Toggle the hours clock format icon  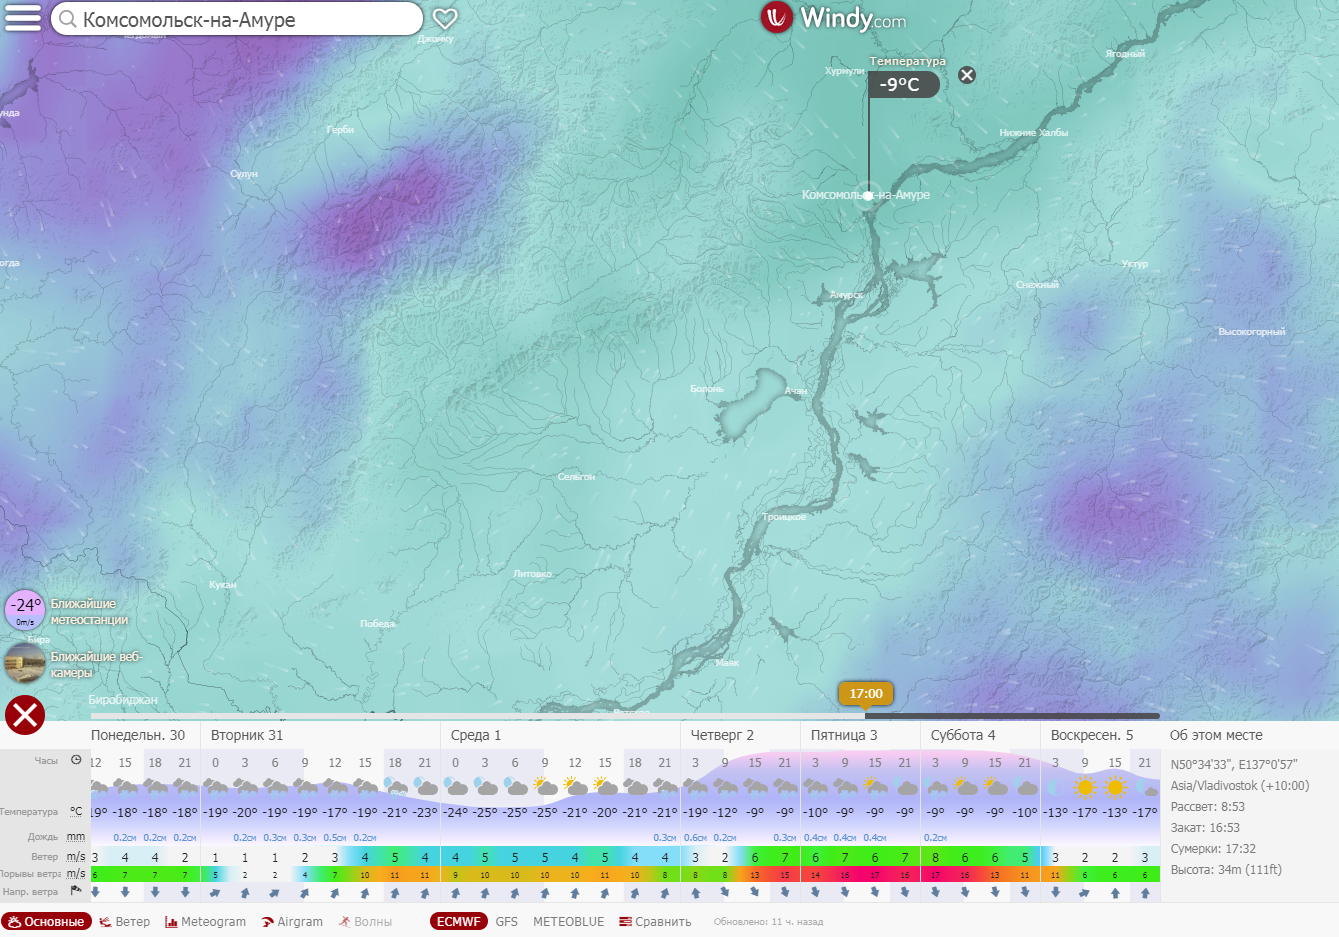76,760
